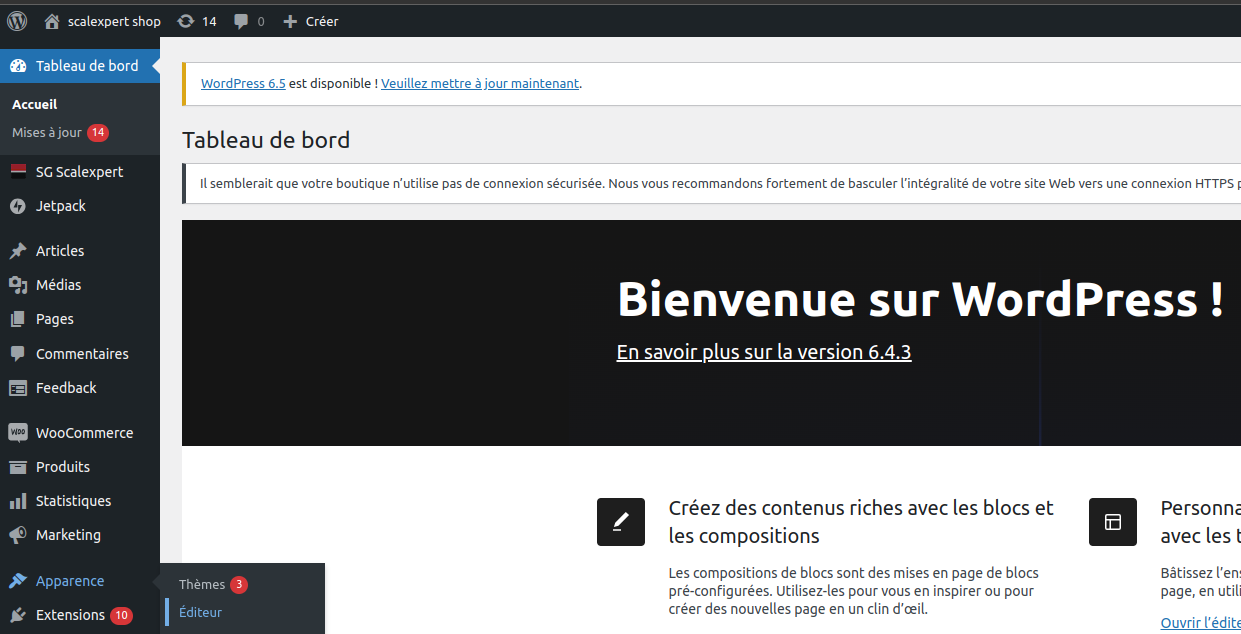Open Médias menu label
Screen dimensions: 1241x634
pos(59,285)
